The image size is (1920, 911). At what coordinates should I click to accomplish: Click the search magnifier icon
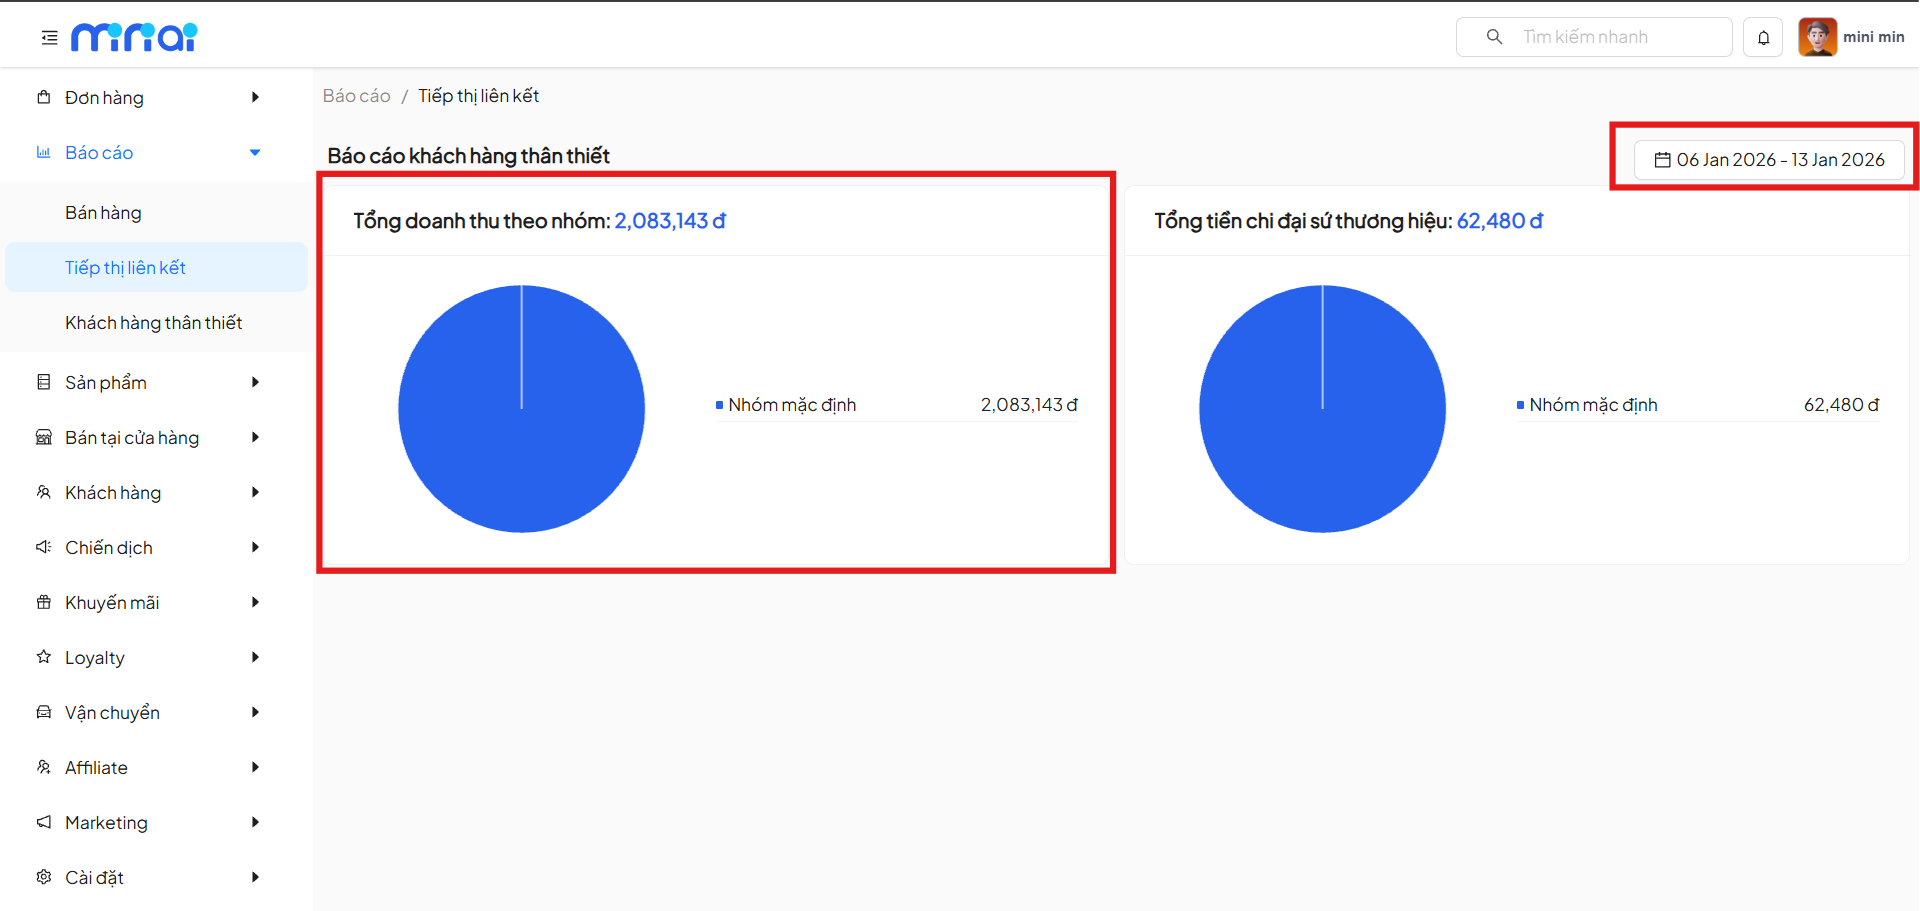pos(1494,37)
